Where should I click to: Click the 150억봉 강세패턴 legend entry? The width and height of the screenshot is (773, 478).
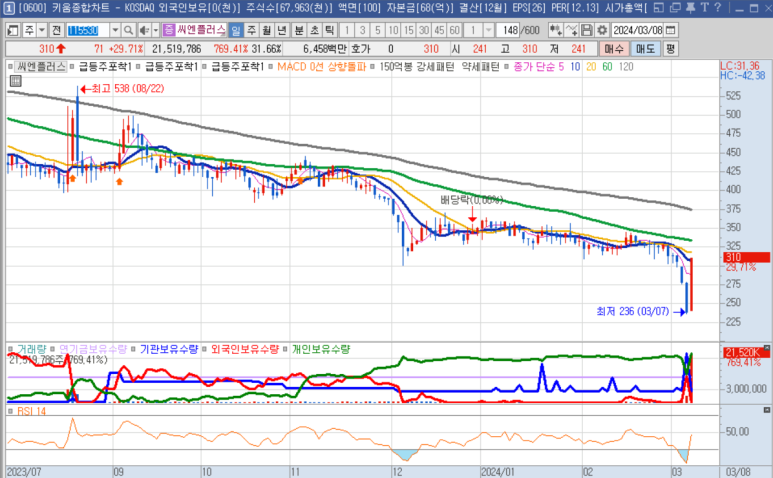pyautogui.click(x=417, y=67)
